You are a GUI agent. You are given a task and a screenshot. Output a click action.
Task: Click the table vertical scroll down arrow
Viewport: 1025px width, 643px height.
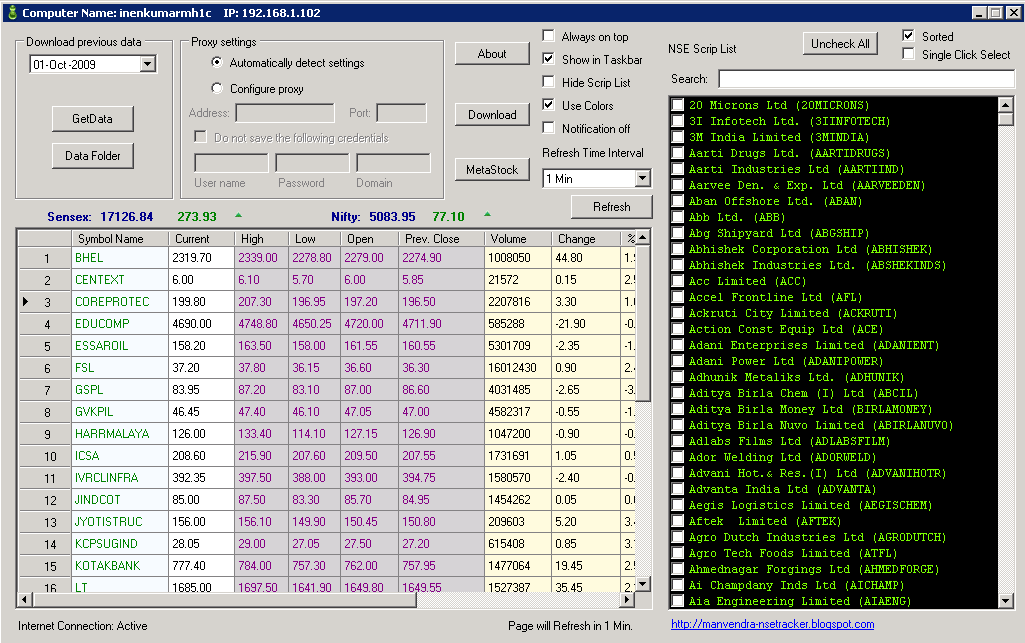pos(643,584)
